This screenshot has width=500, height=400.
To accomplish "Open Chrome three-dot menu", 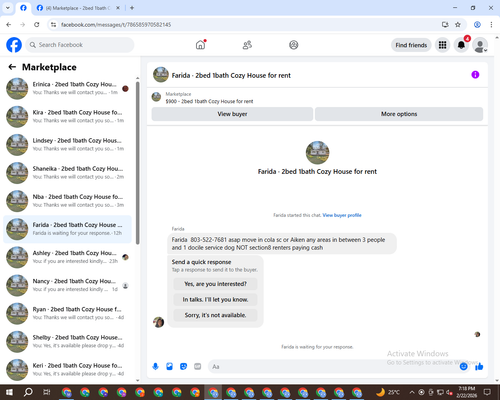I will coord(491,24).
